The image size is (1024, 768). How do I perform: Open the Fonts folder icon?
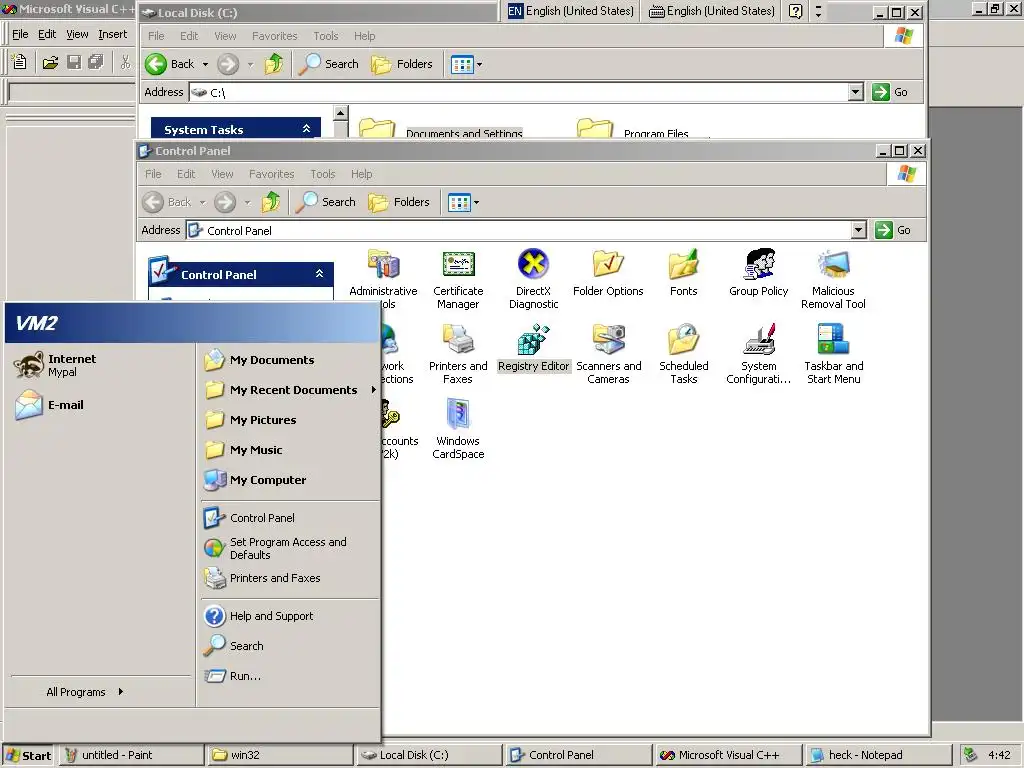(x=683, y=273)
